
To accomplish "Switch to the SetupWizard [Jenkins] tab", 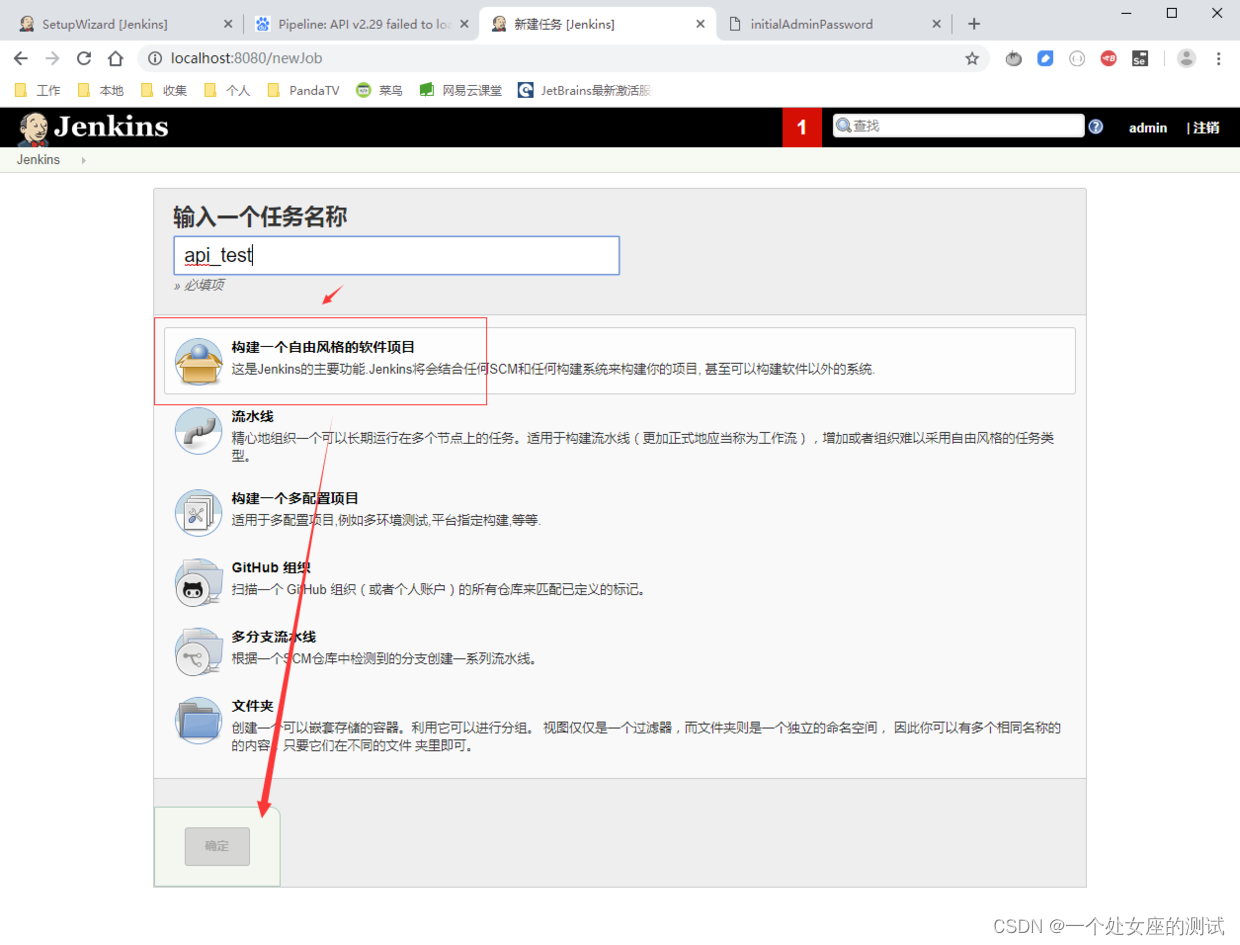I will point(124,23).
